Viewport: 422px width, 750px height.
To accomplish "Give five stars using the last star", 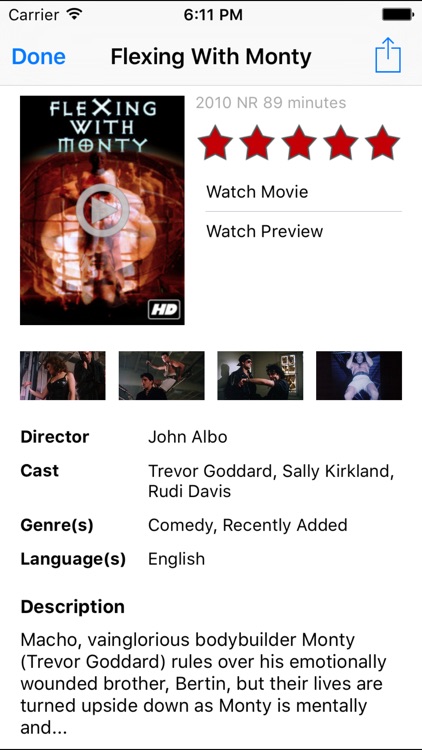I will [x=382, y=143].
